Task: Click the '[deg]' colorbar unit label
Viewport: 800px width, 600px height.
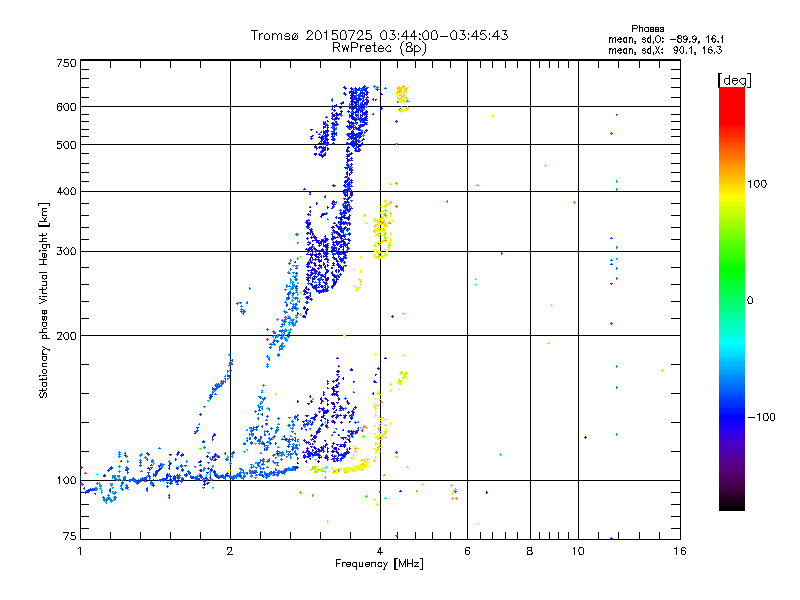Action: coord(734,81)
